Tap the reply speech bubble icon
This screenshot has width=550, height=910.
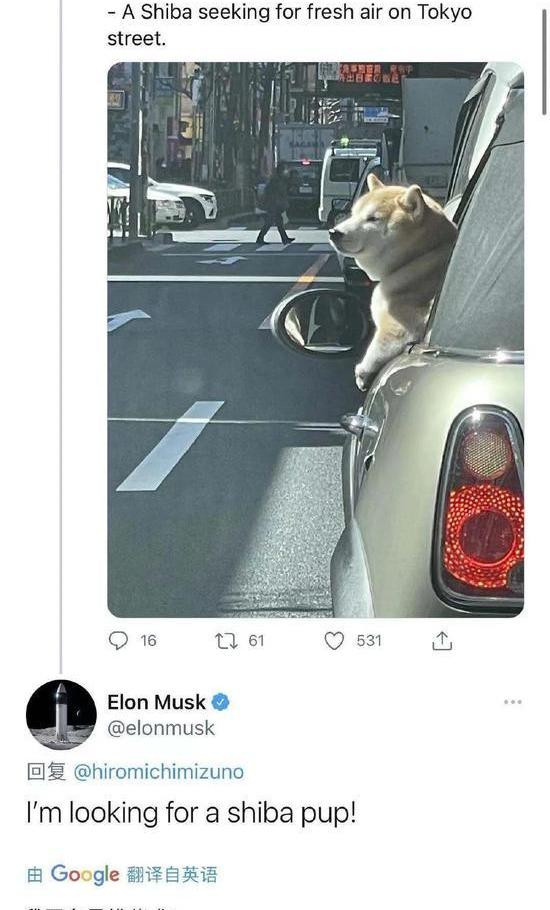coord(118,640)
